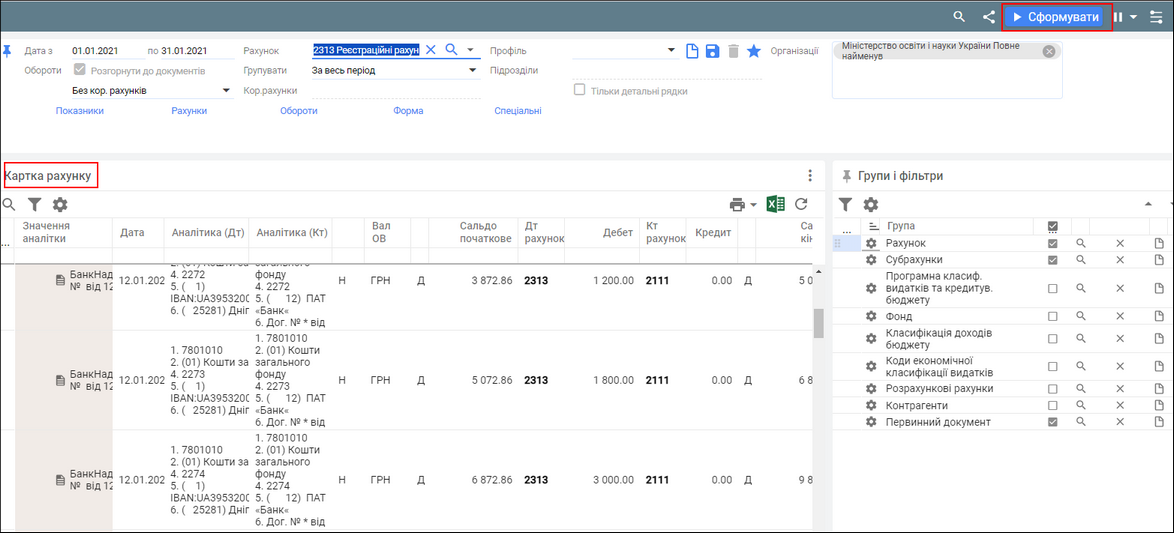Image resolution: width=1174 pixels, height=533 pixels.
Task: Switch to the Спеціальні tab
Action: coord(517,111)
